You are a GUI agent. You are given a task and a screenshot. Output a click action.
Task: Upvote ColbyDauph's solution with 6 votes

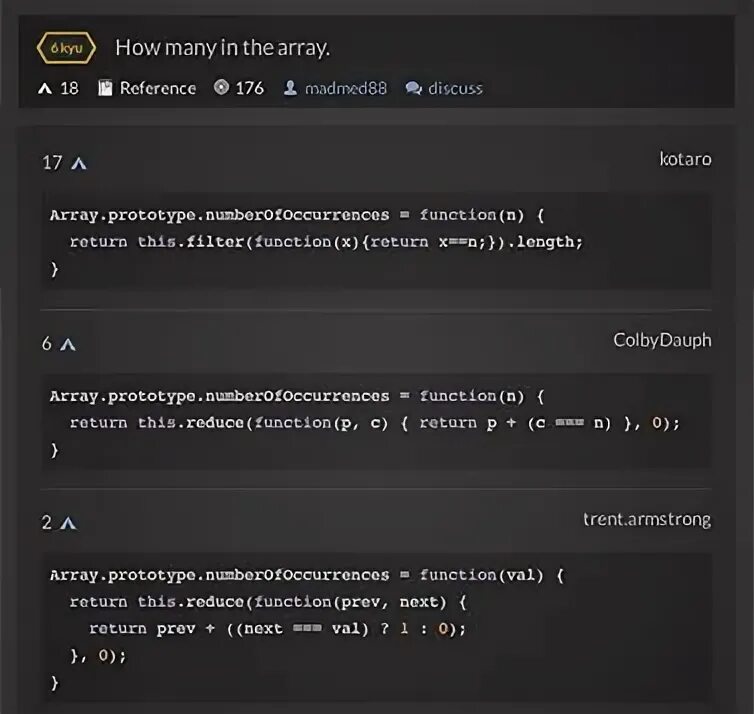[x=68, y=345]
